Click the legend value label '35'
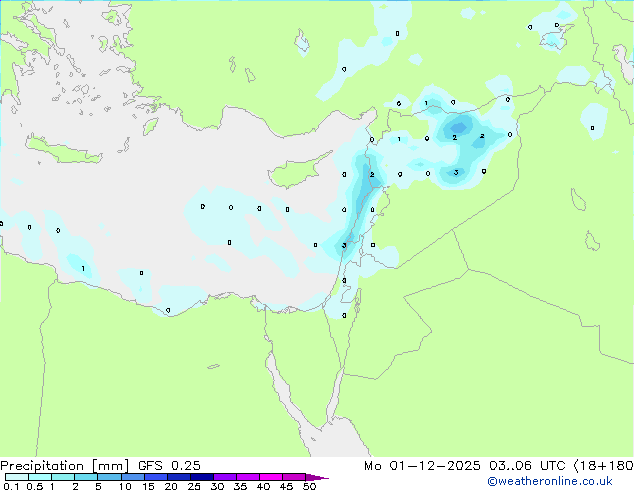Viewport: 634px width, 490px height. [x=240, y=486]
